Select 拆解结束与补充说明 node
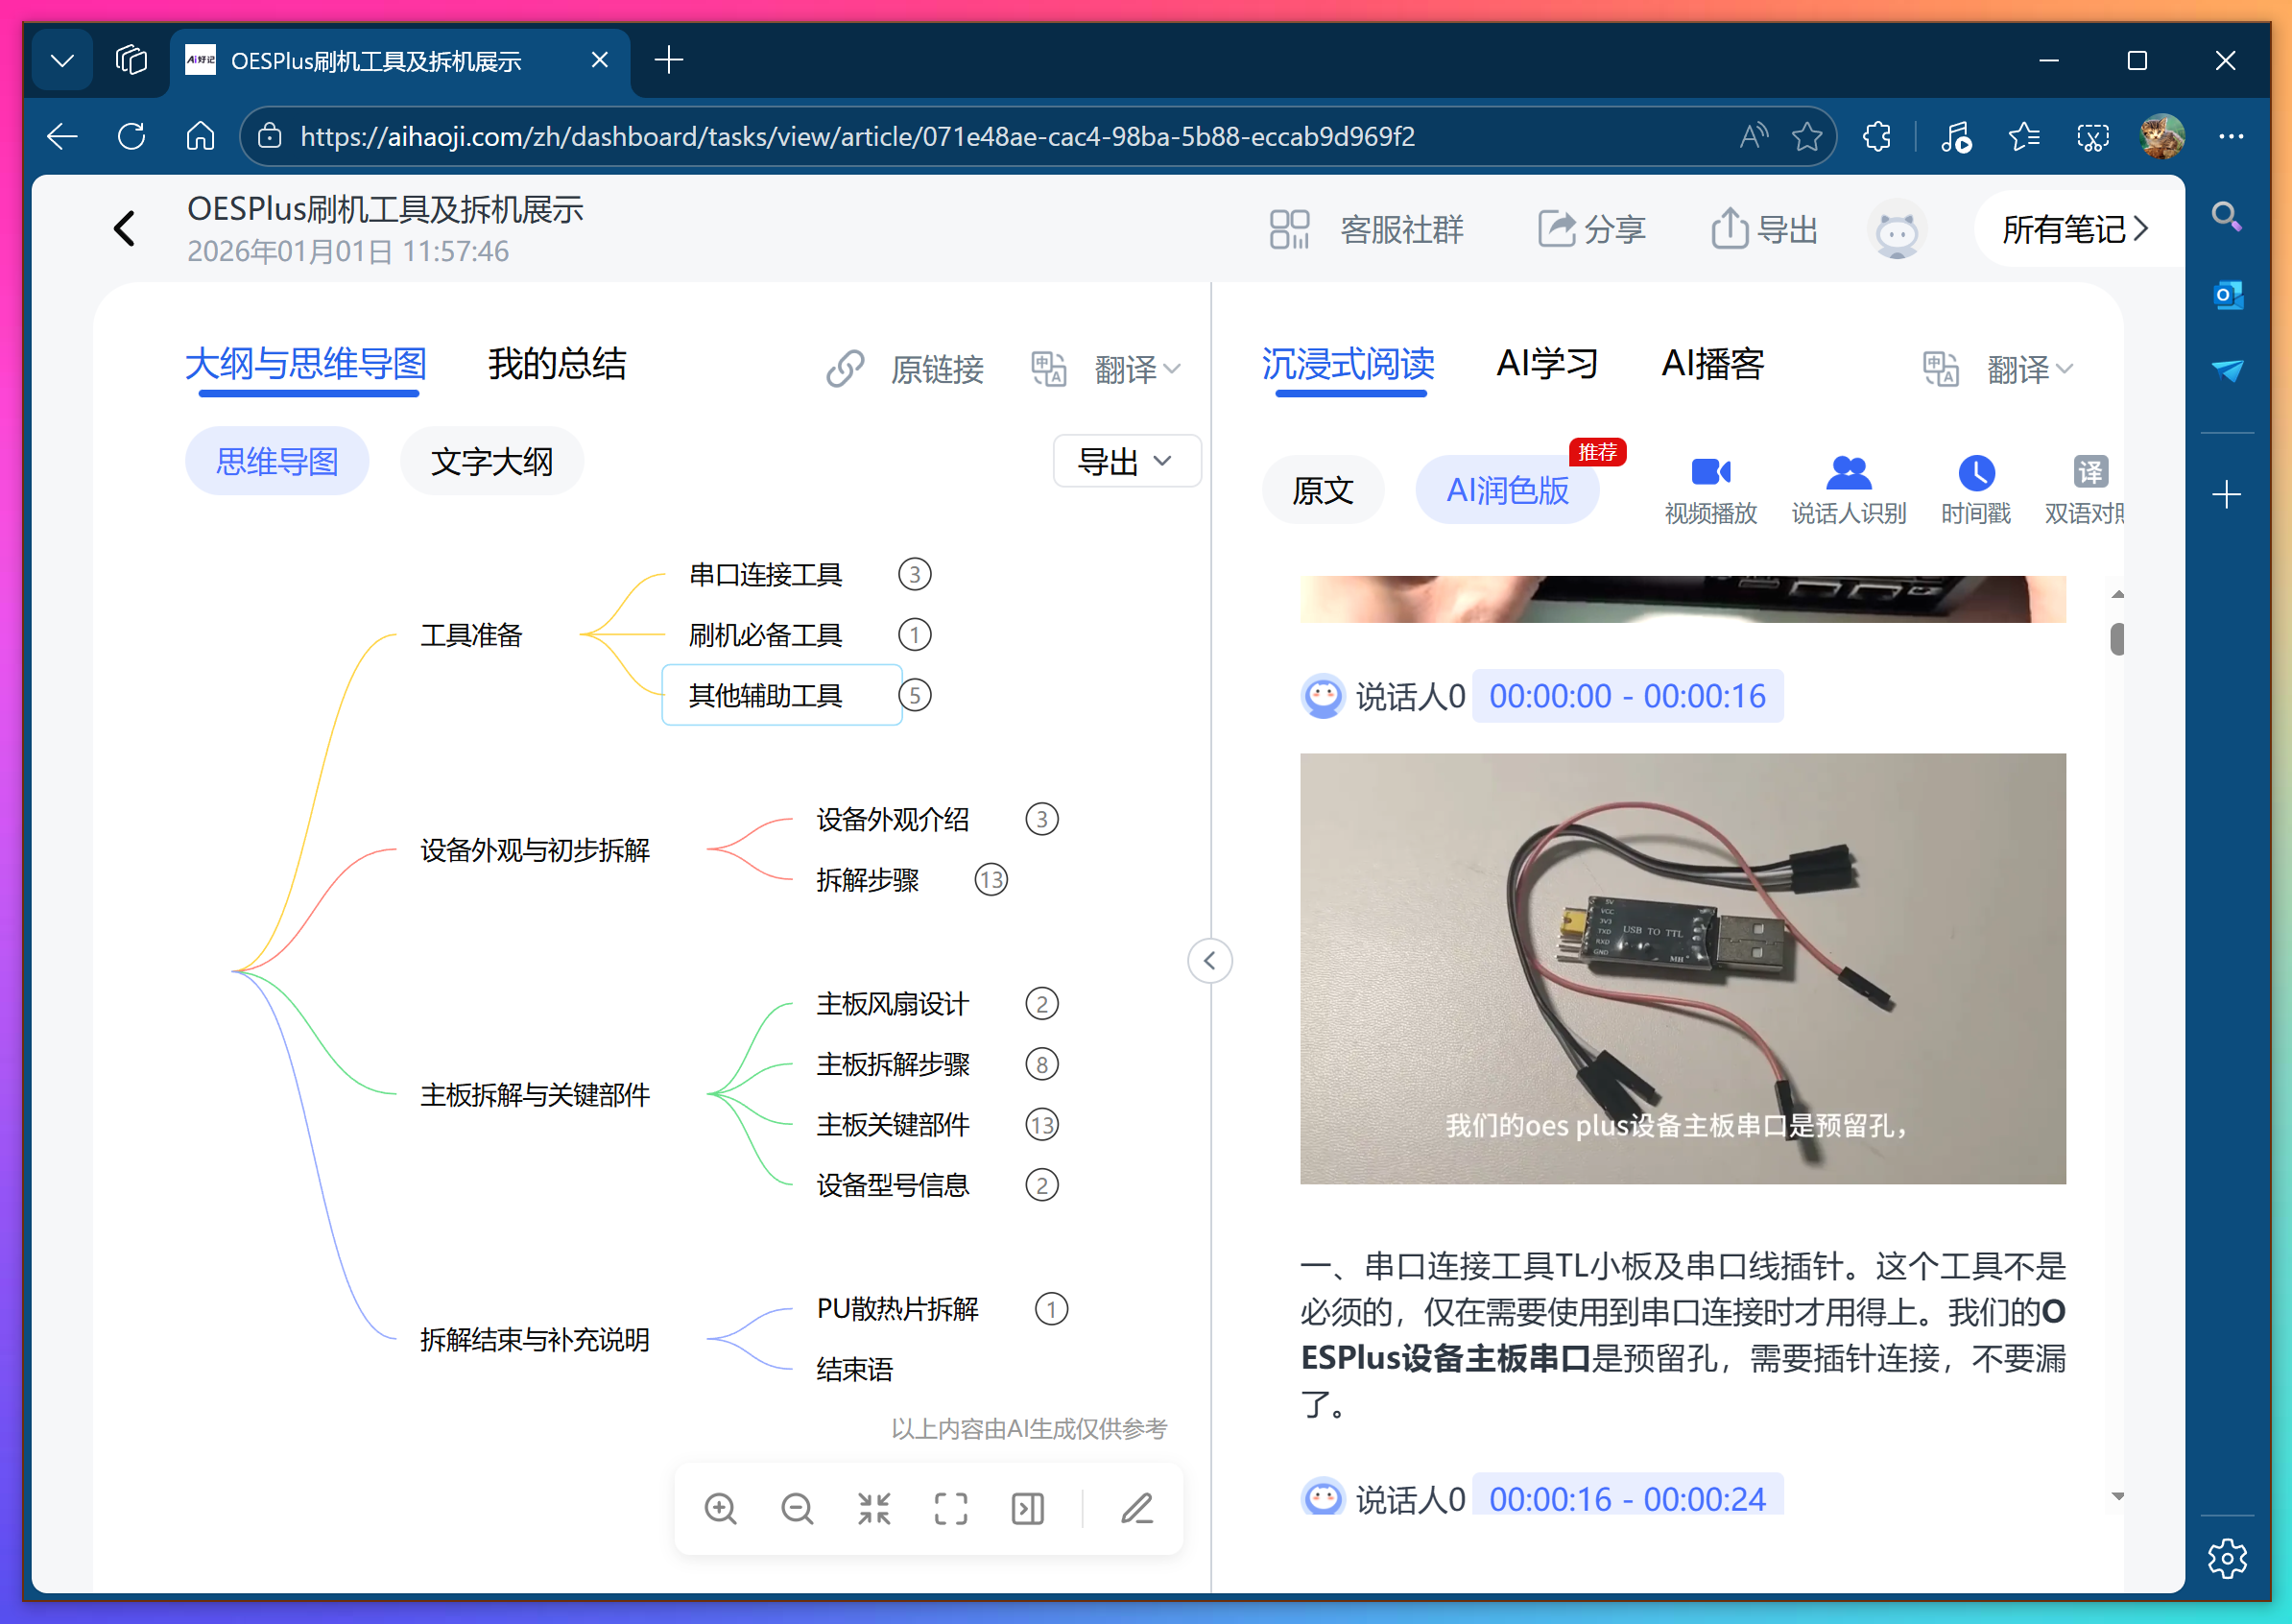Viewport: 2292px width, 1624px height. coord(535,1340)
